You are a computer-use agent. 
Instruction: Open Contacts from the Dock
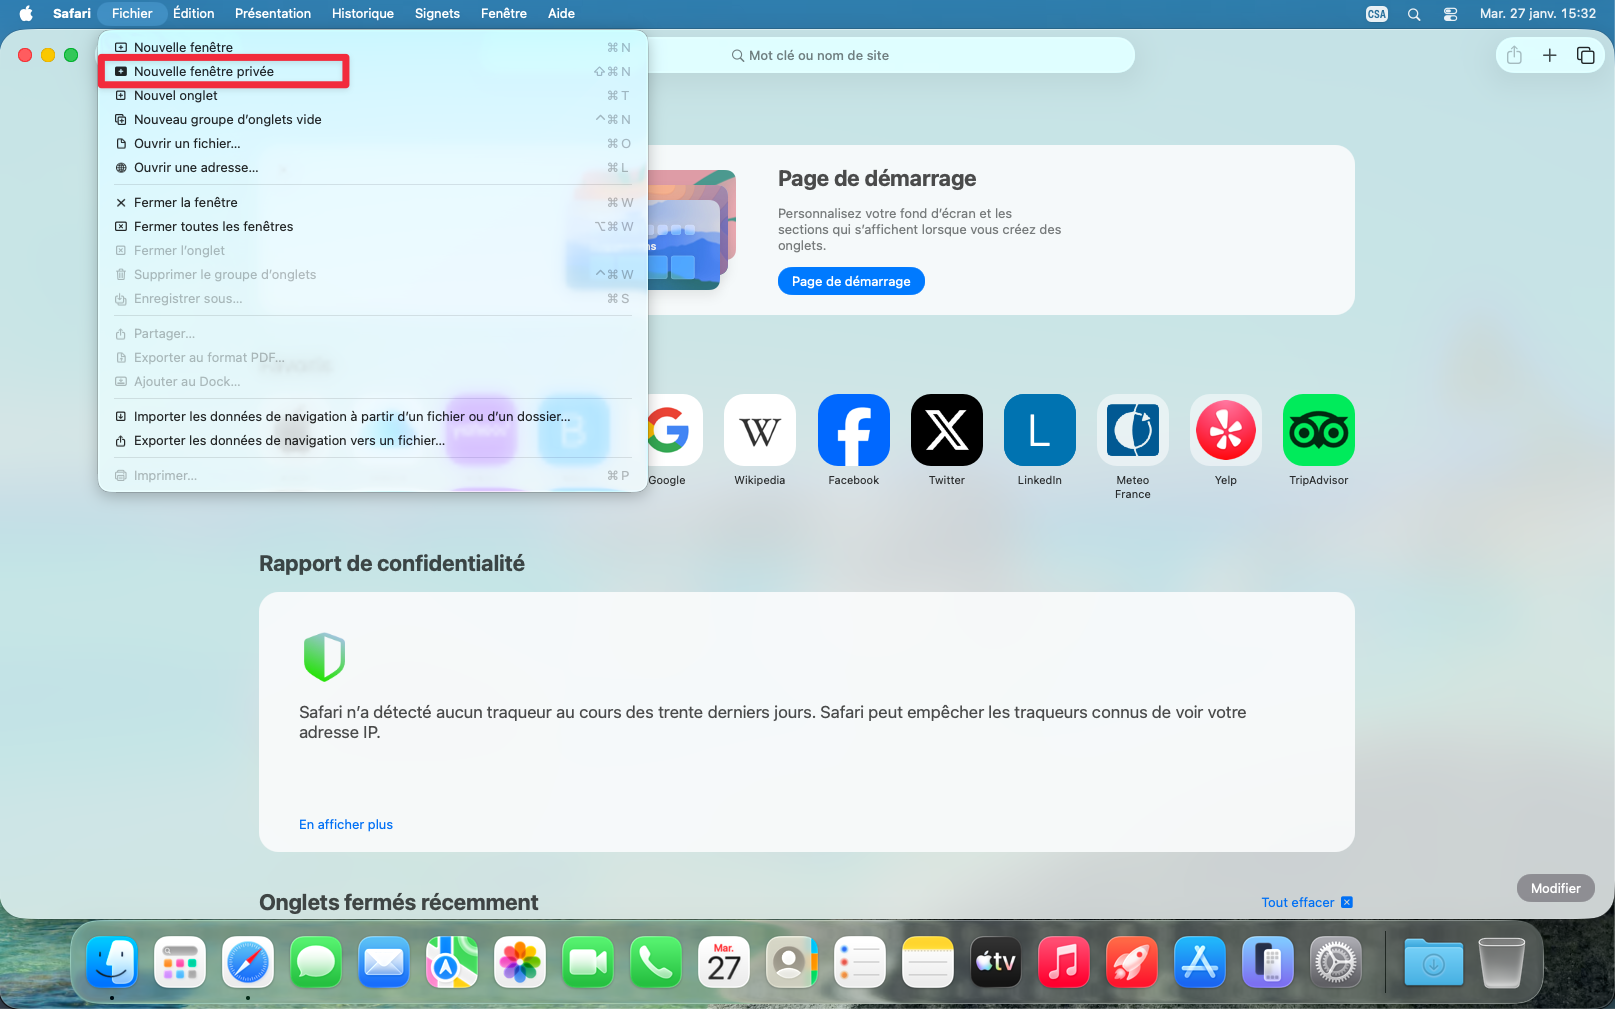click(x=792, y=962)
